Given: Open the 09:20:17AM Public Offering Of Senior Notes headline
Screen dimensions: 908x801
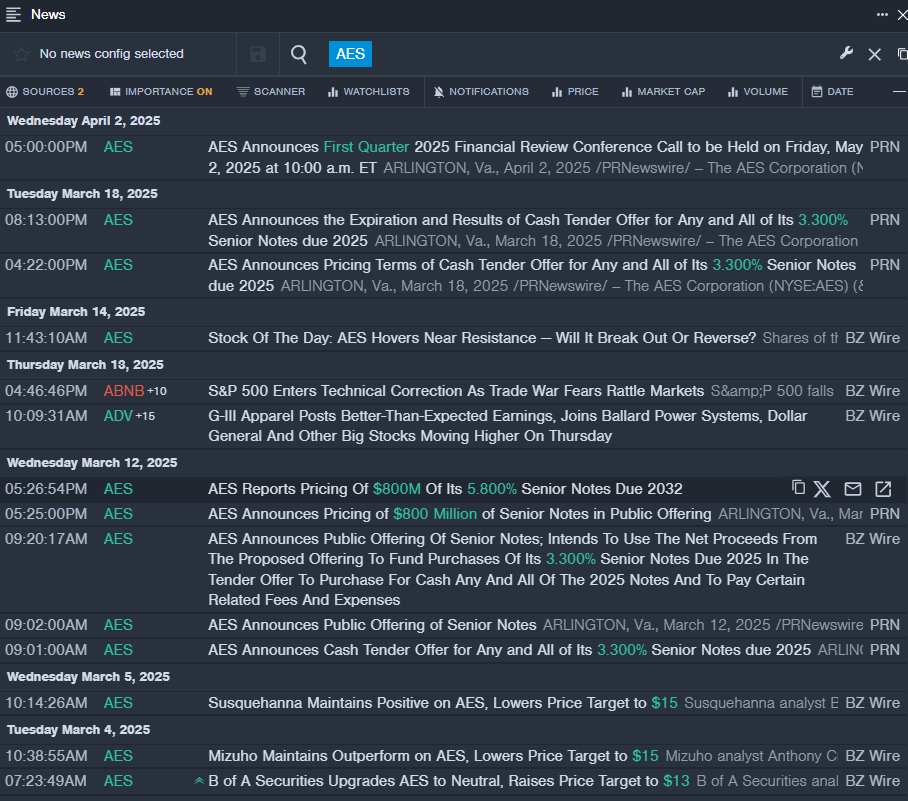Looking at the screenshot, I should (x=512, y=569).
